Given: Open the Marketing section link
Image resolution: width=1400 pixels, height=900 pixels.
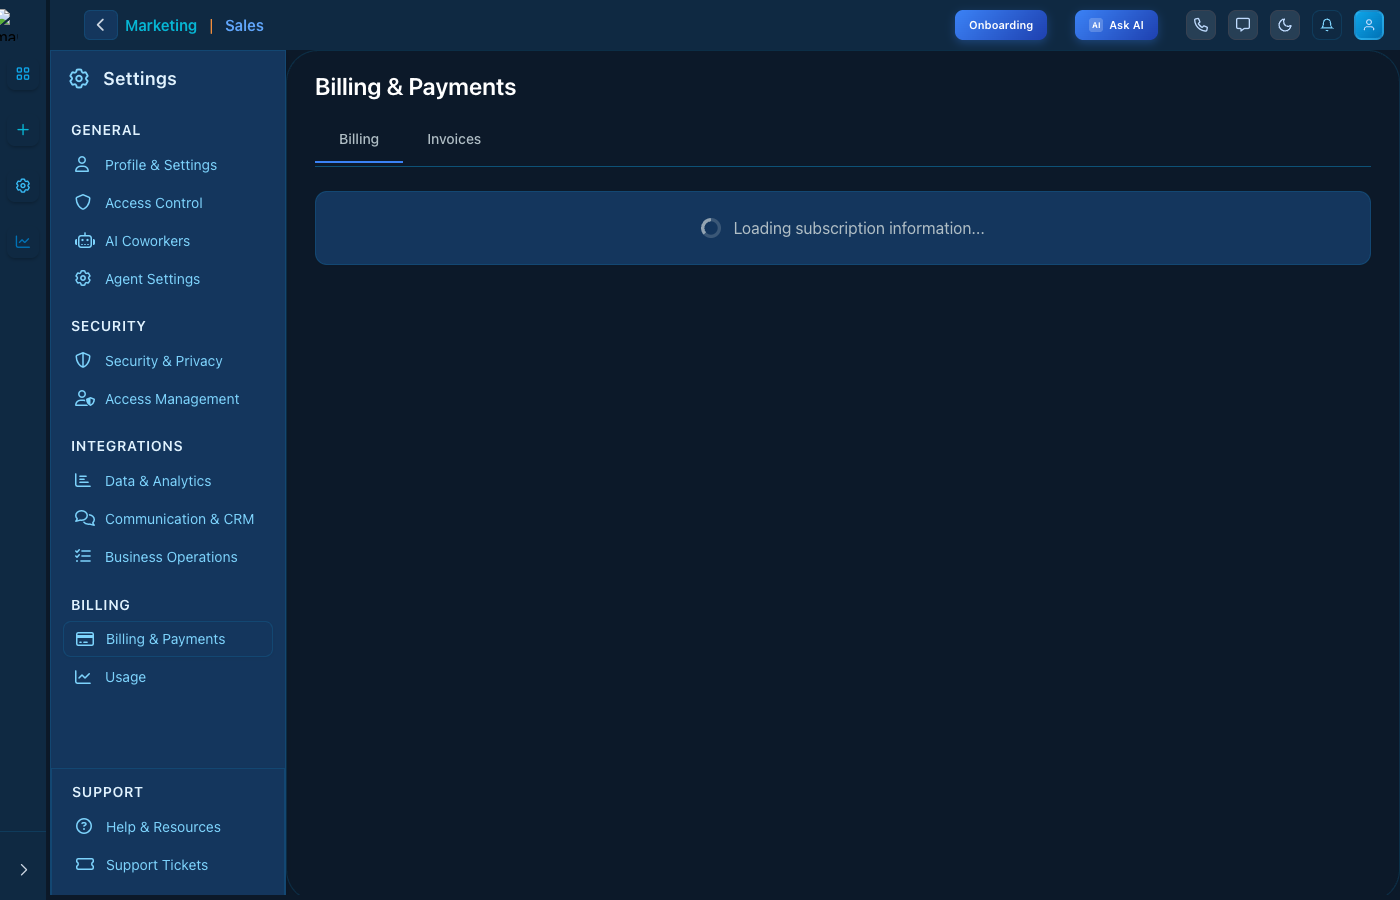Looking at the screenshot, I should (161, 26).
